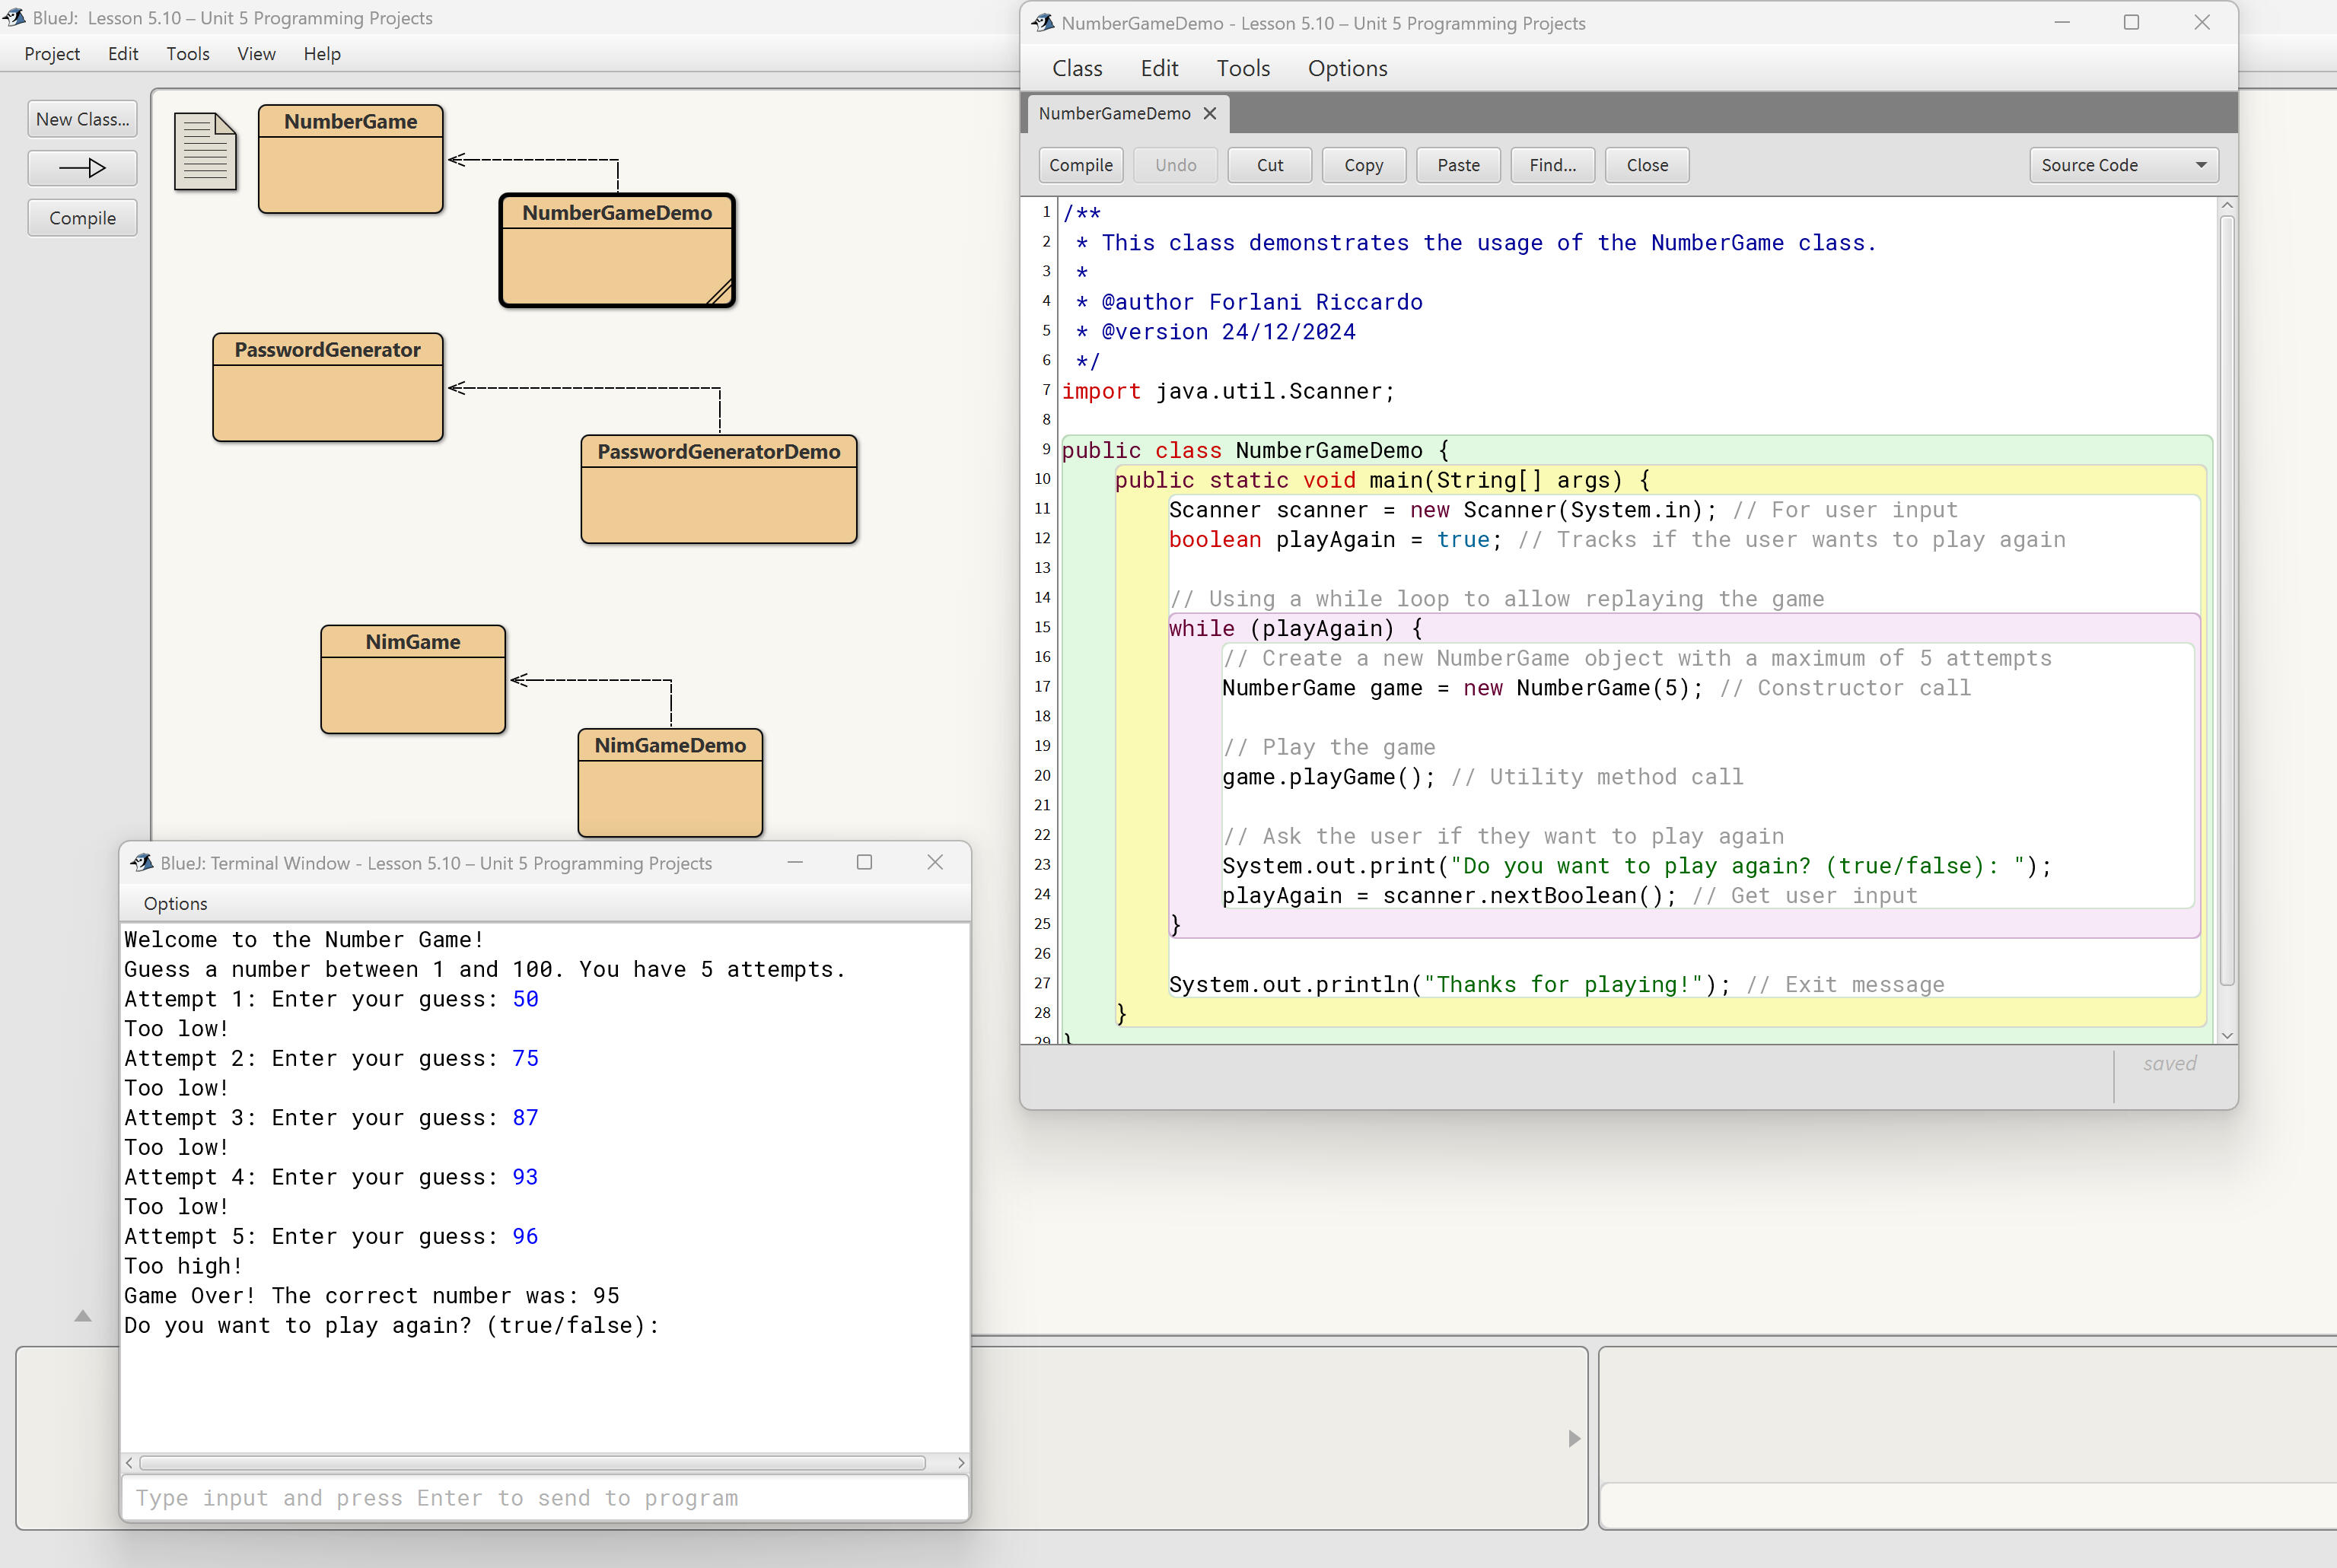Click the terminal input text field

(544, 1498)
